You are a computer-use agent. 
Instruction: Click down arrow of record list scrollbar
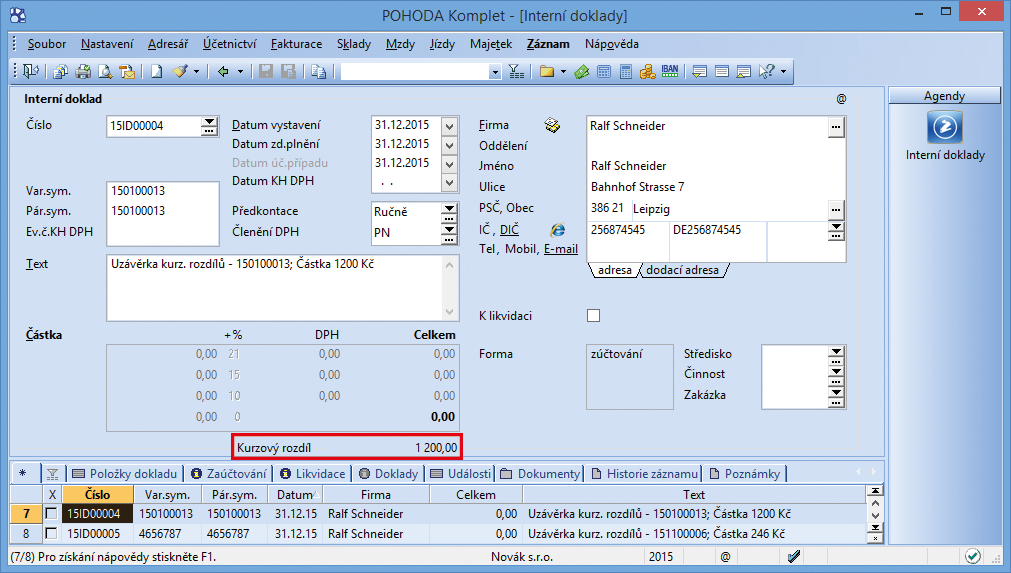(875, 515)
